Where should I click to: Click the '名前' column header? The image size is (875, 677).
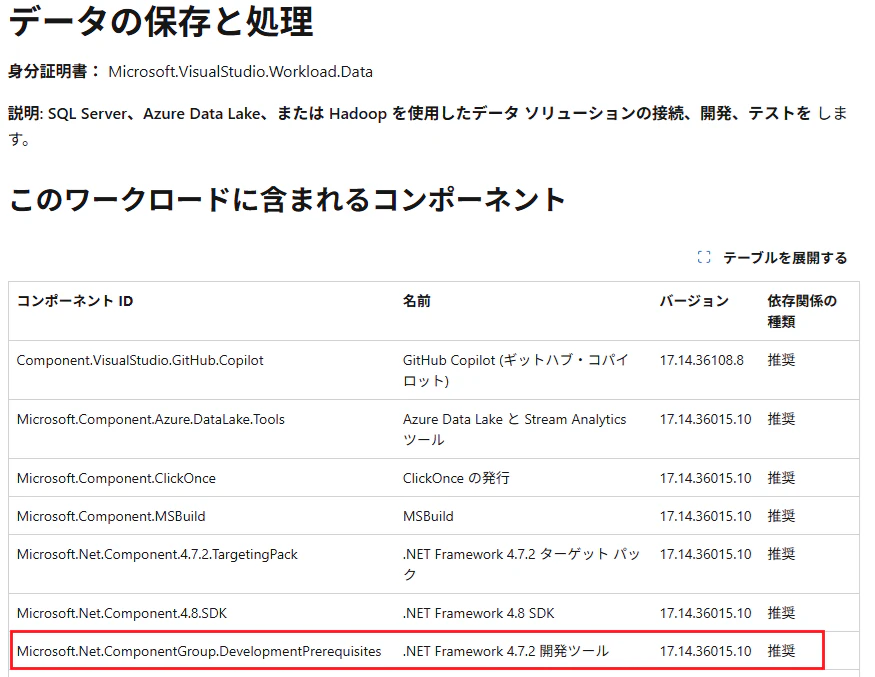[x=417, y=301]
